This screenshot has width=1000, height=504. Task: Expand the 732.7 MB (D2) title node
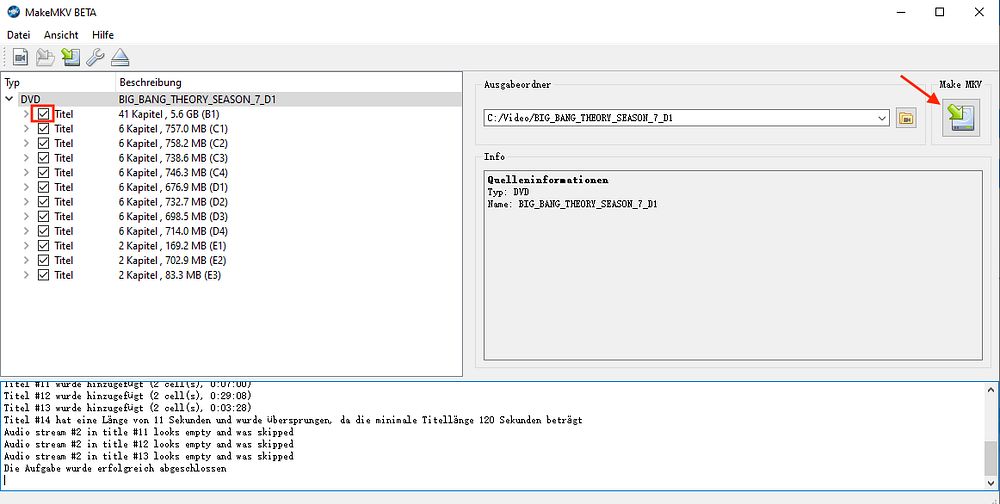pos(26,202)
